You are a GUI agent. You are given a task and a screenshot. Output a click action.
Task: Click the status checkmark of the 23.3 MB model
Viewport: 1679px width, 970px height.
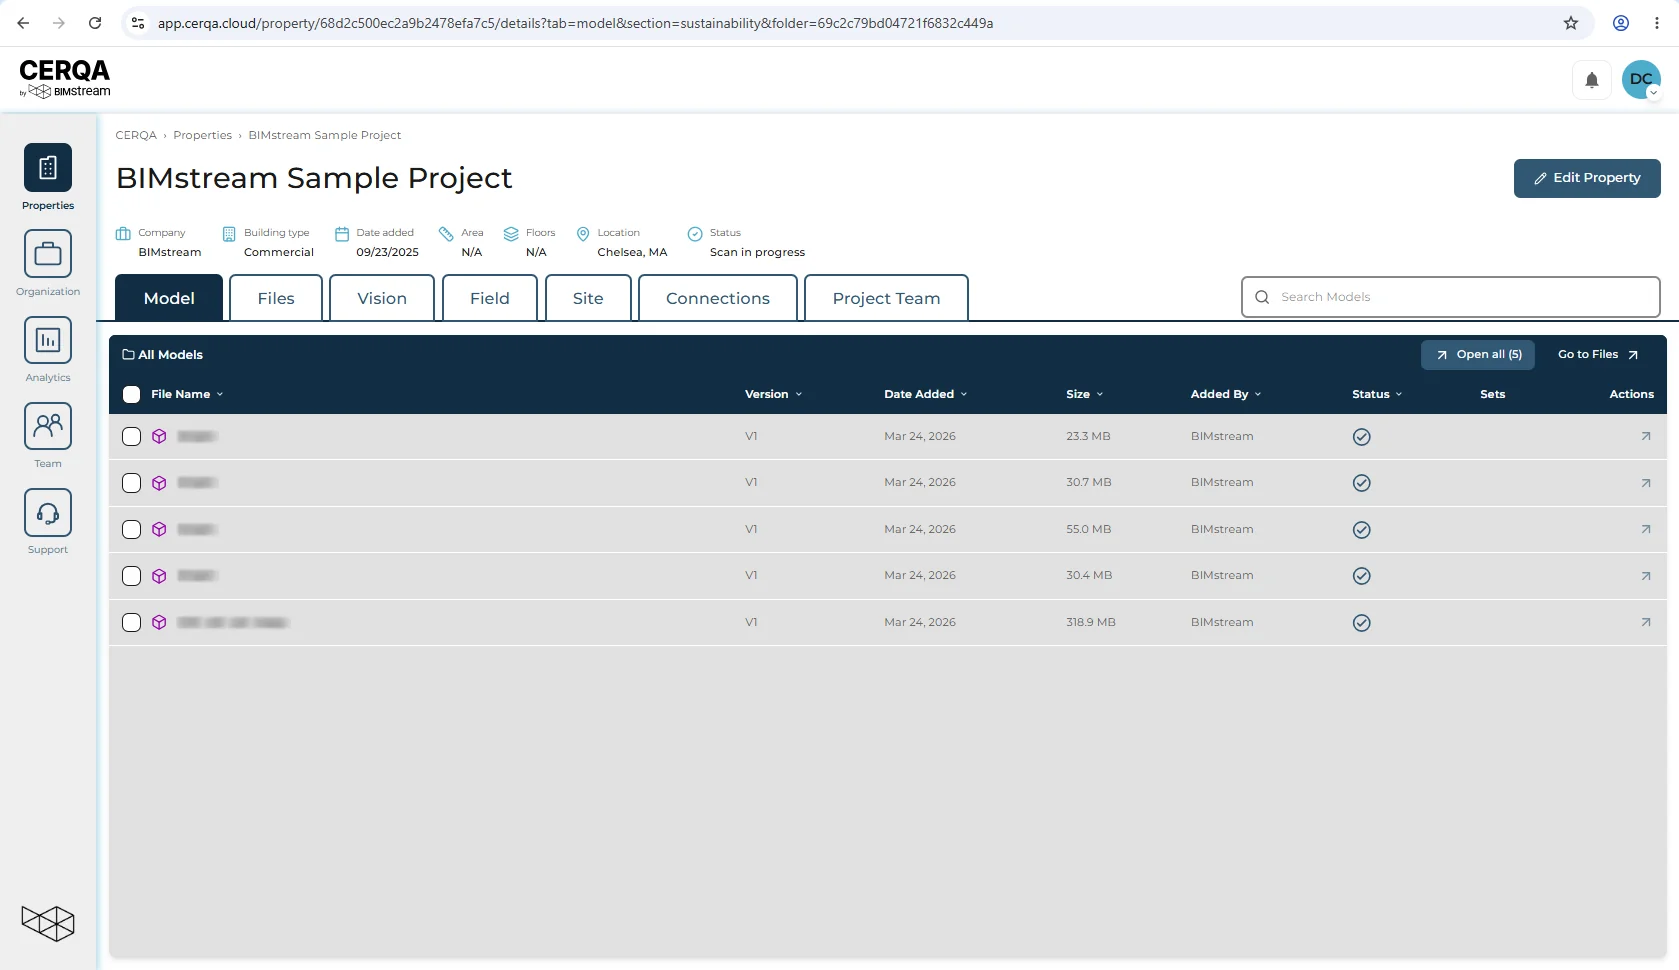click(1361, 437)
